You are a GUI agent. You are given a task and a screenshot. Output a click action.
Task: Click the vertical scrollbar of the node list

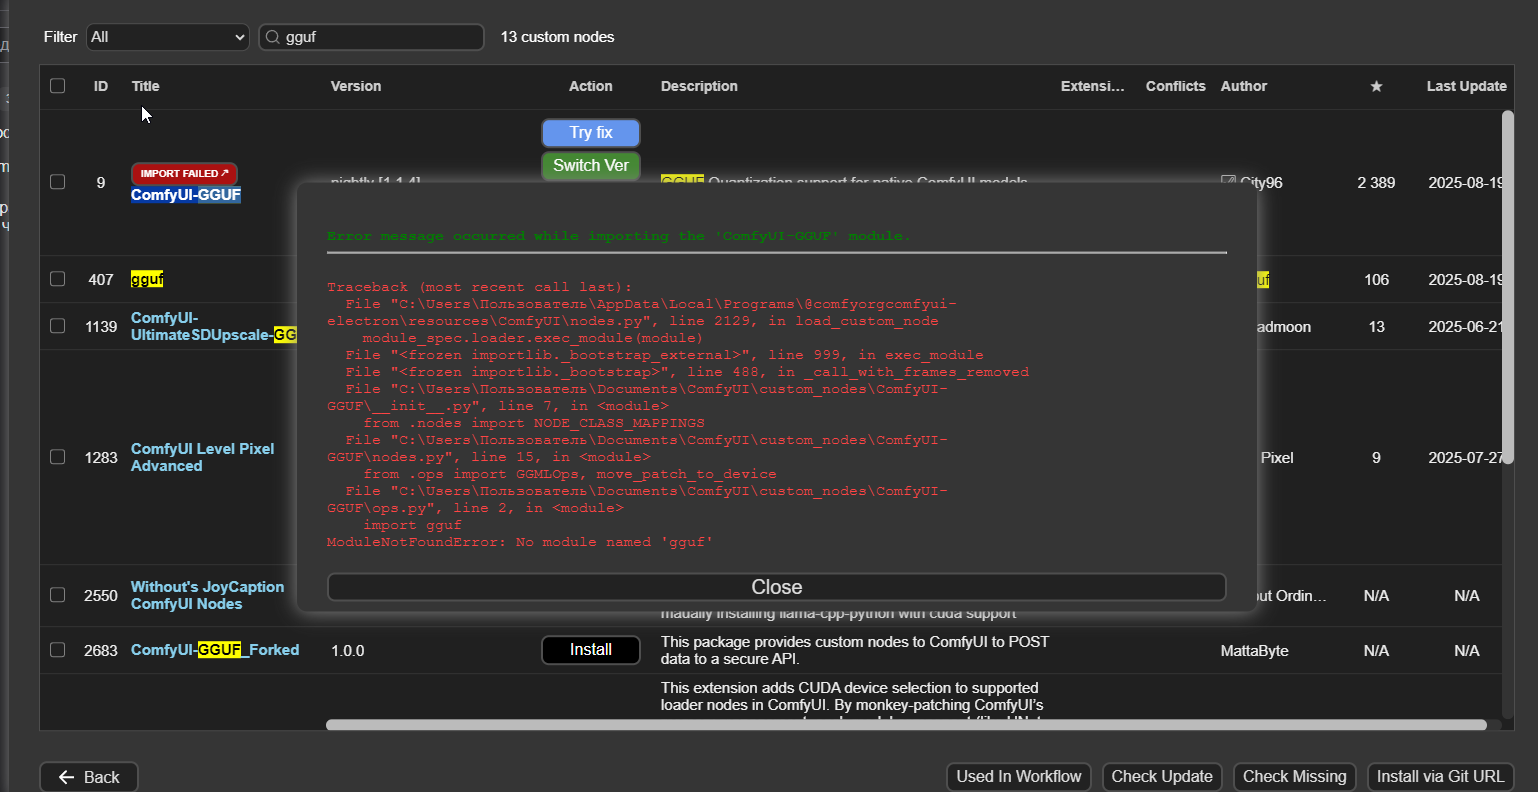[x=1508, y=287]
